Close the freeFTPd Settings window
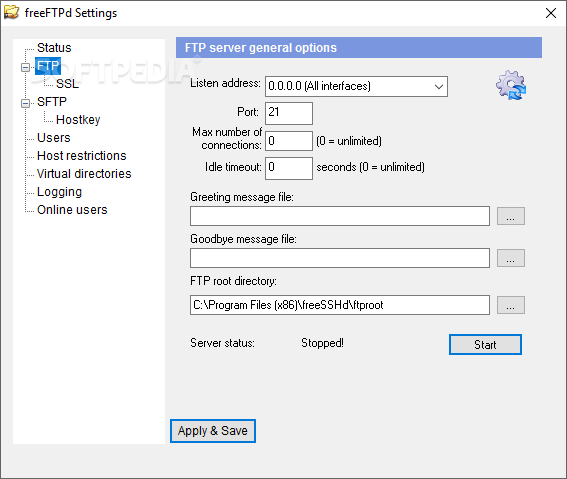This screenshot has height=479, width=567. 551,13
